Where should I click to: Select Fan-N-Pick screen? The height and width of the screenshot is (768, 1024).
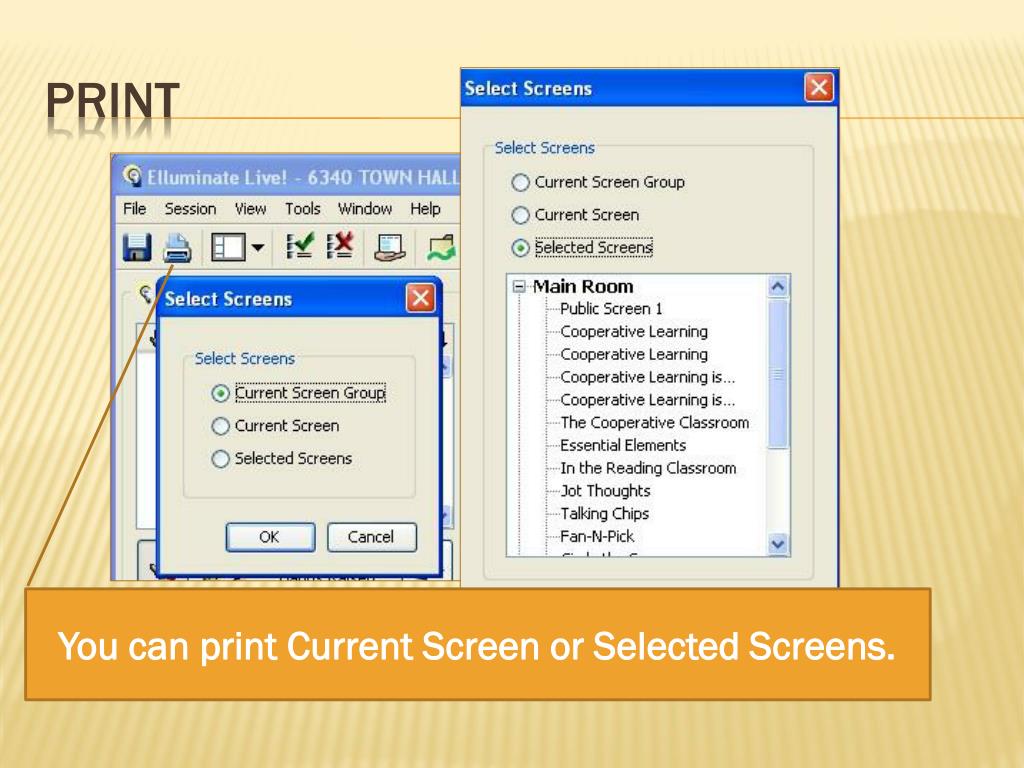(597, 536)
